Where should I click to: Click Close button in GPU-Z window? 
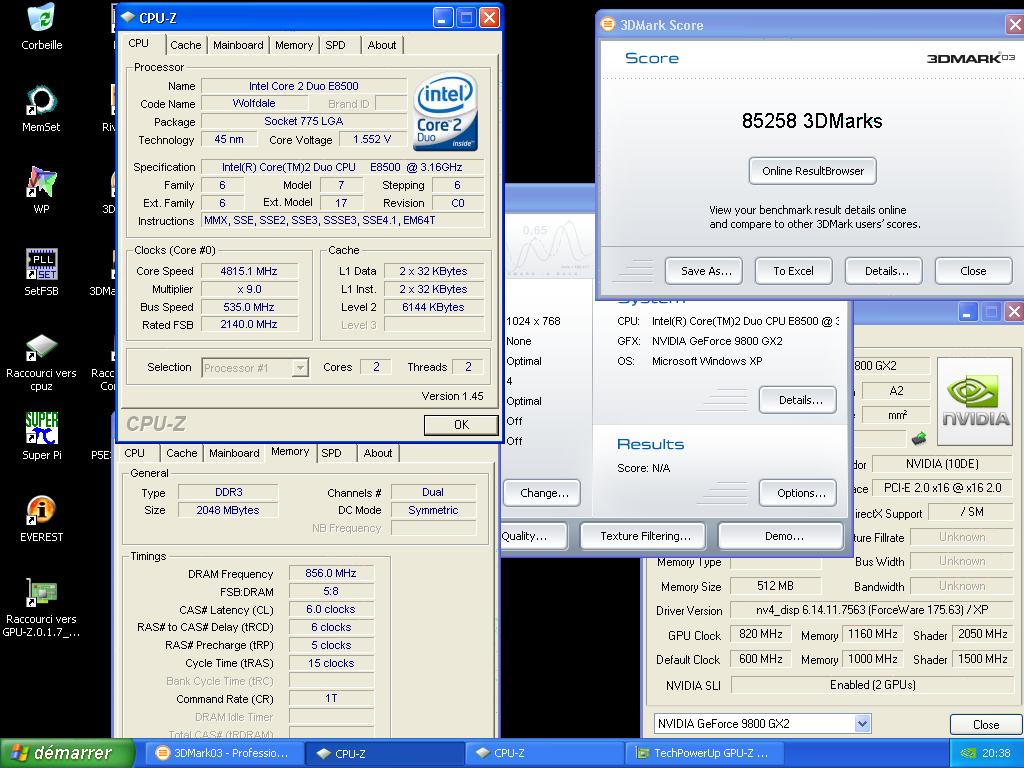point(985,725)
